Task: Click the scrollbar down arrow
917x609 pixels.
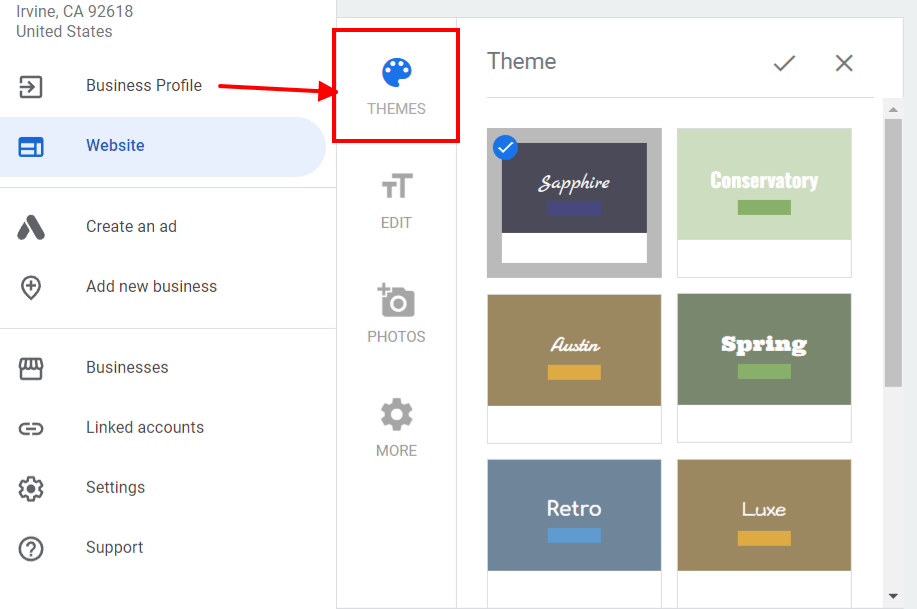Action: 894,597
